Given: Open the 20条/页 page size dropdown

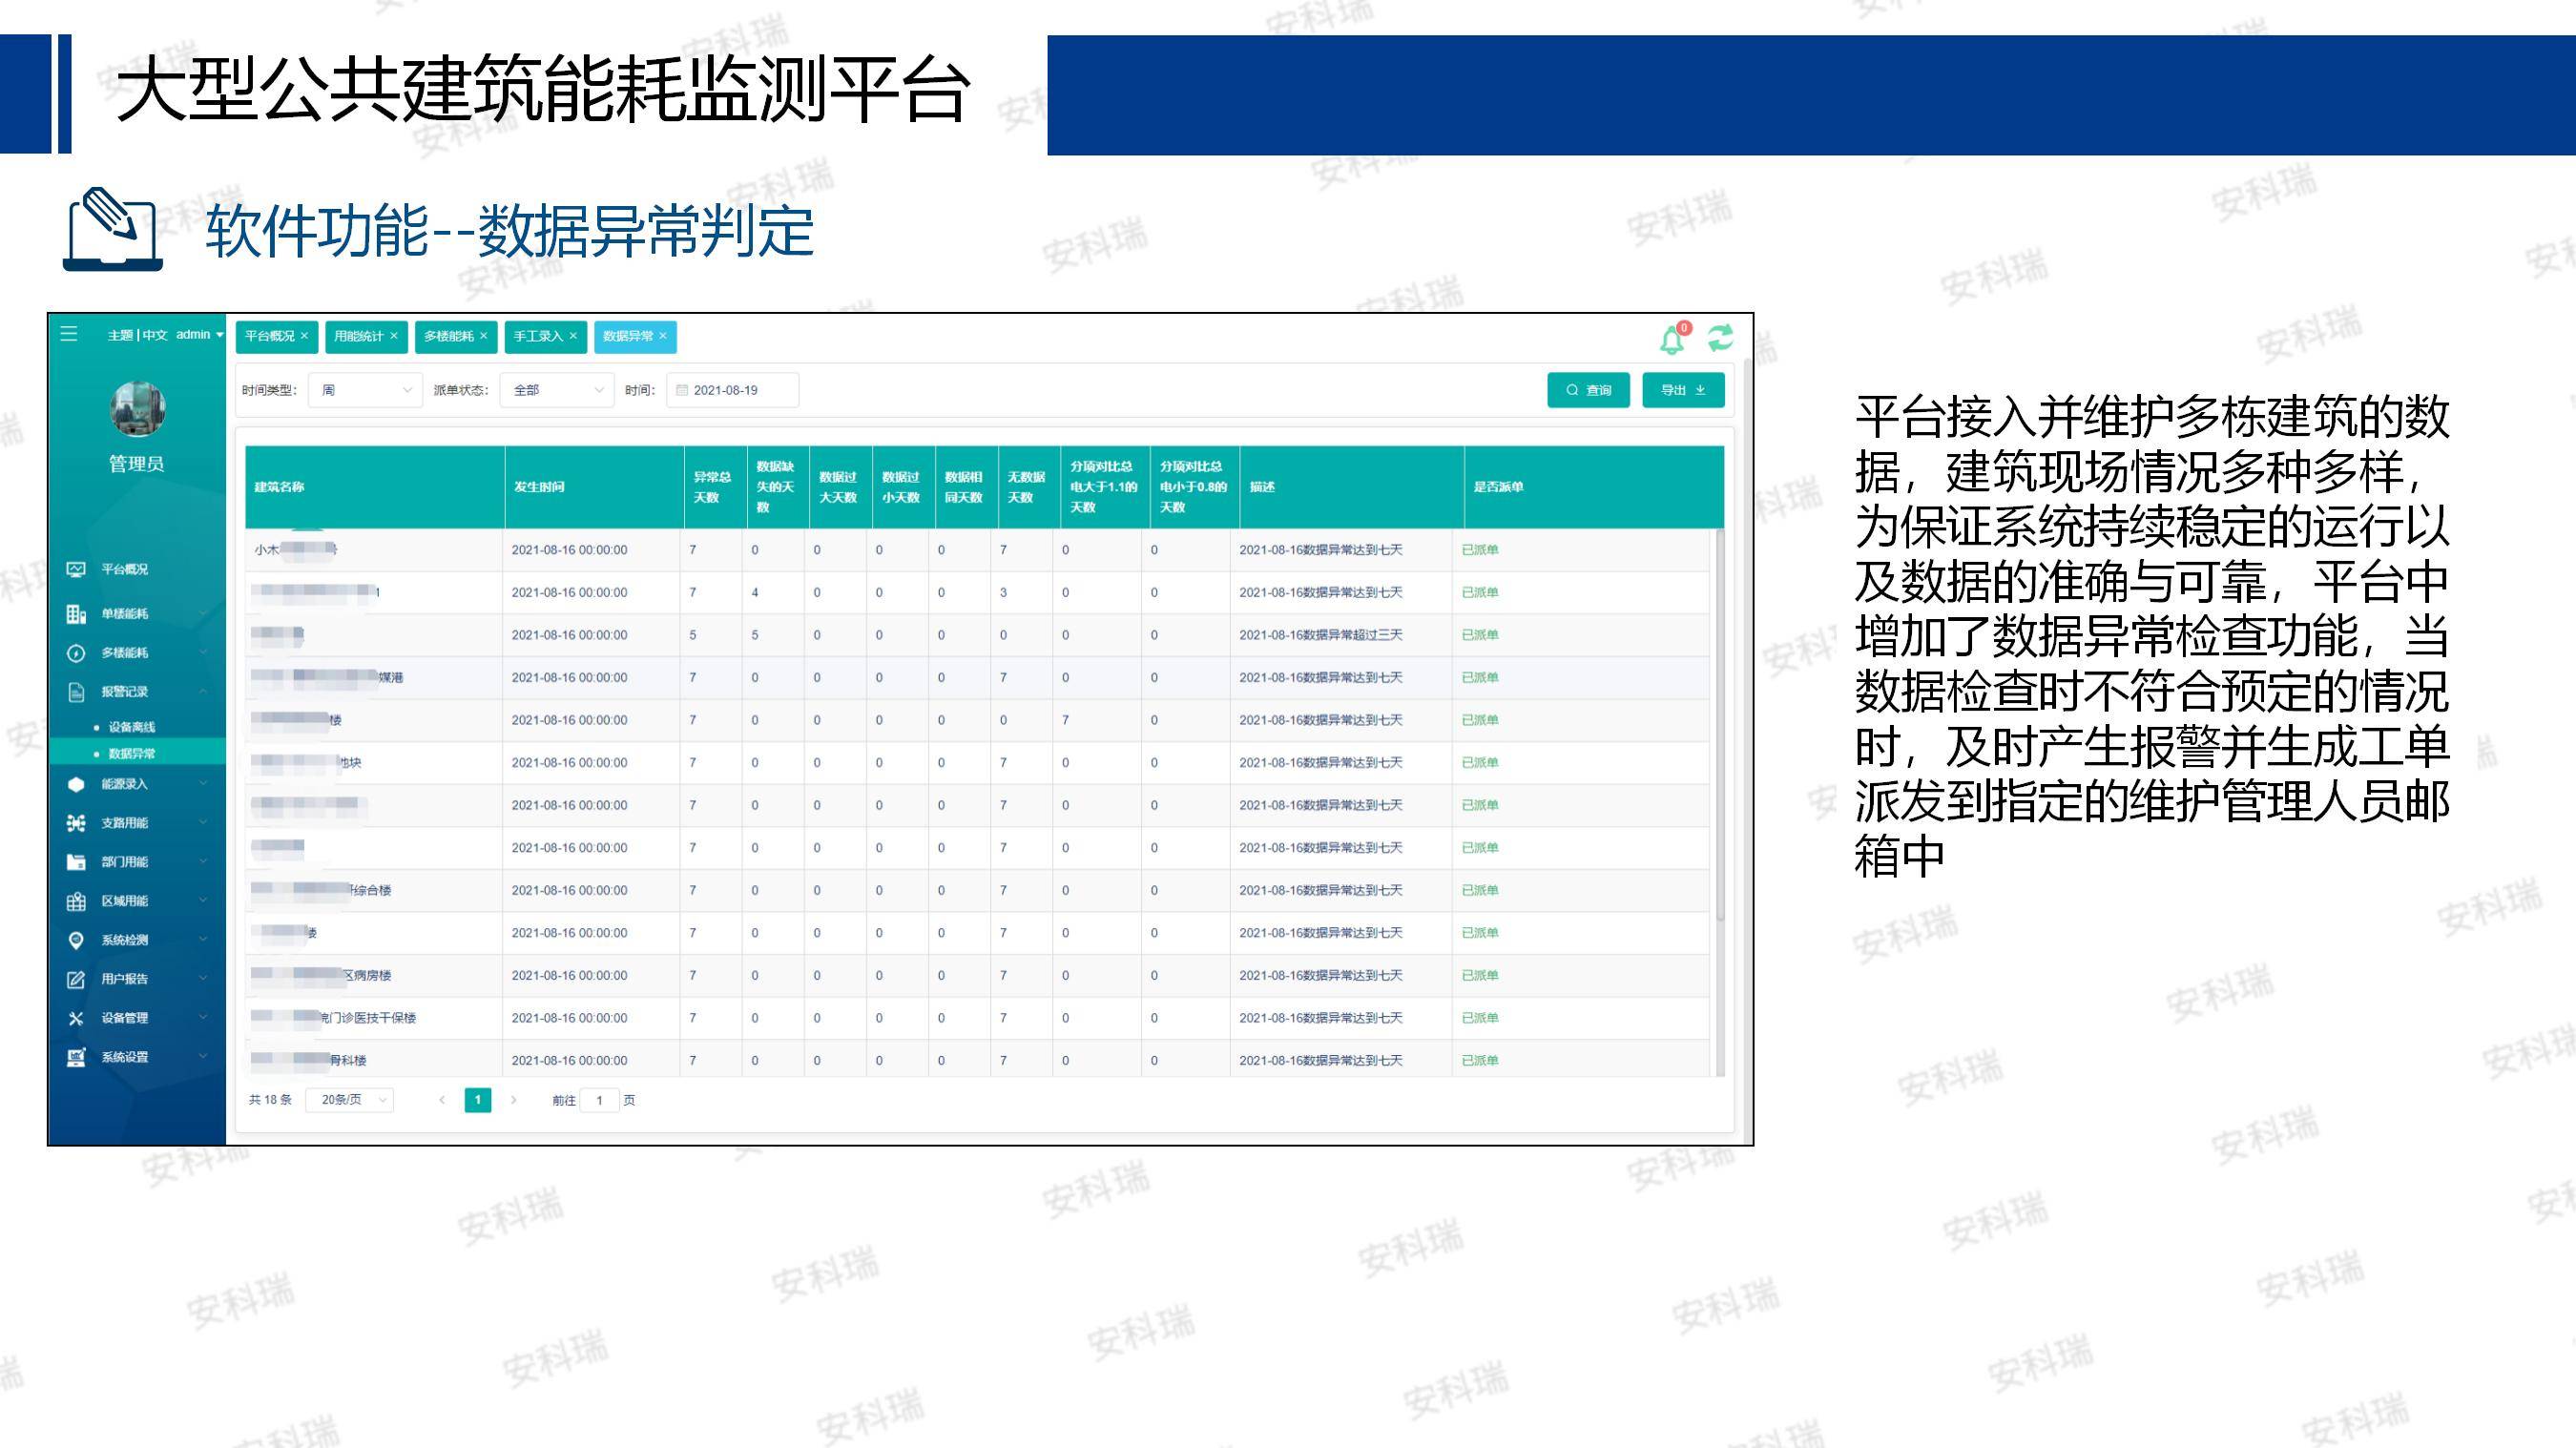Looking at the screenshot, I should (349, 1100).
